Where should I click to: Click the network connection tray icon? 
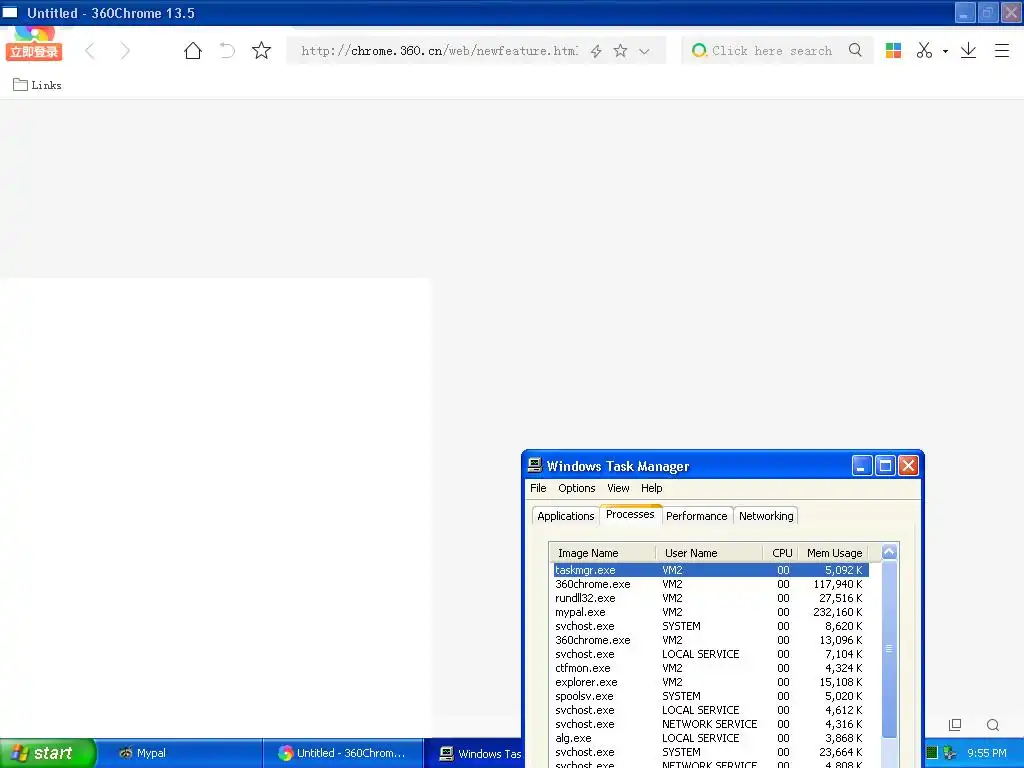(950, 753)
